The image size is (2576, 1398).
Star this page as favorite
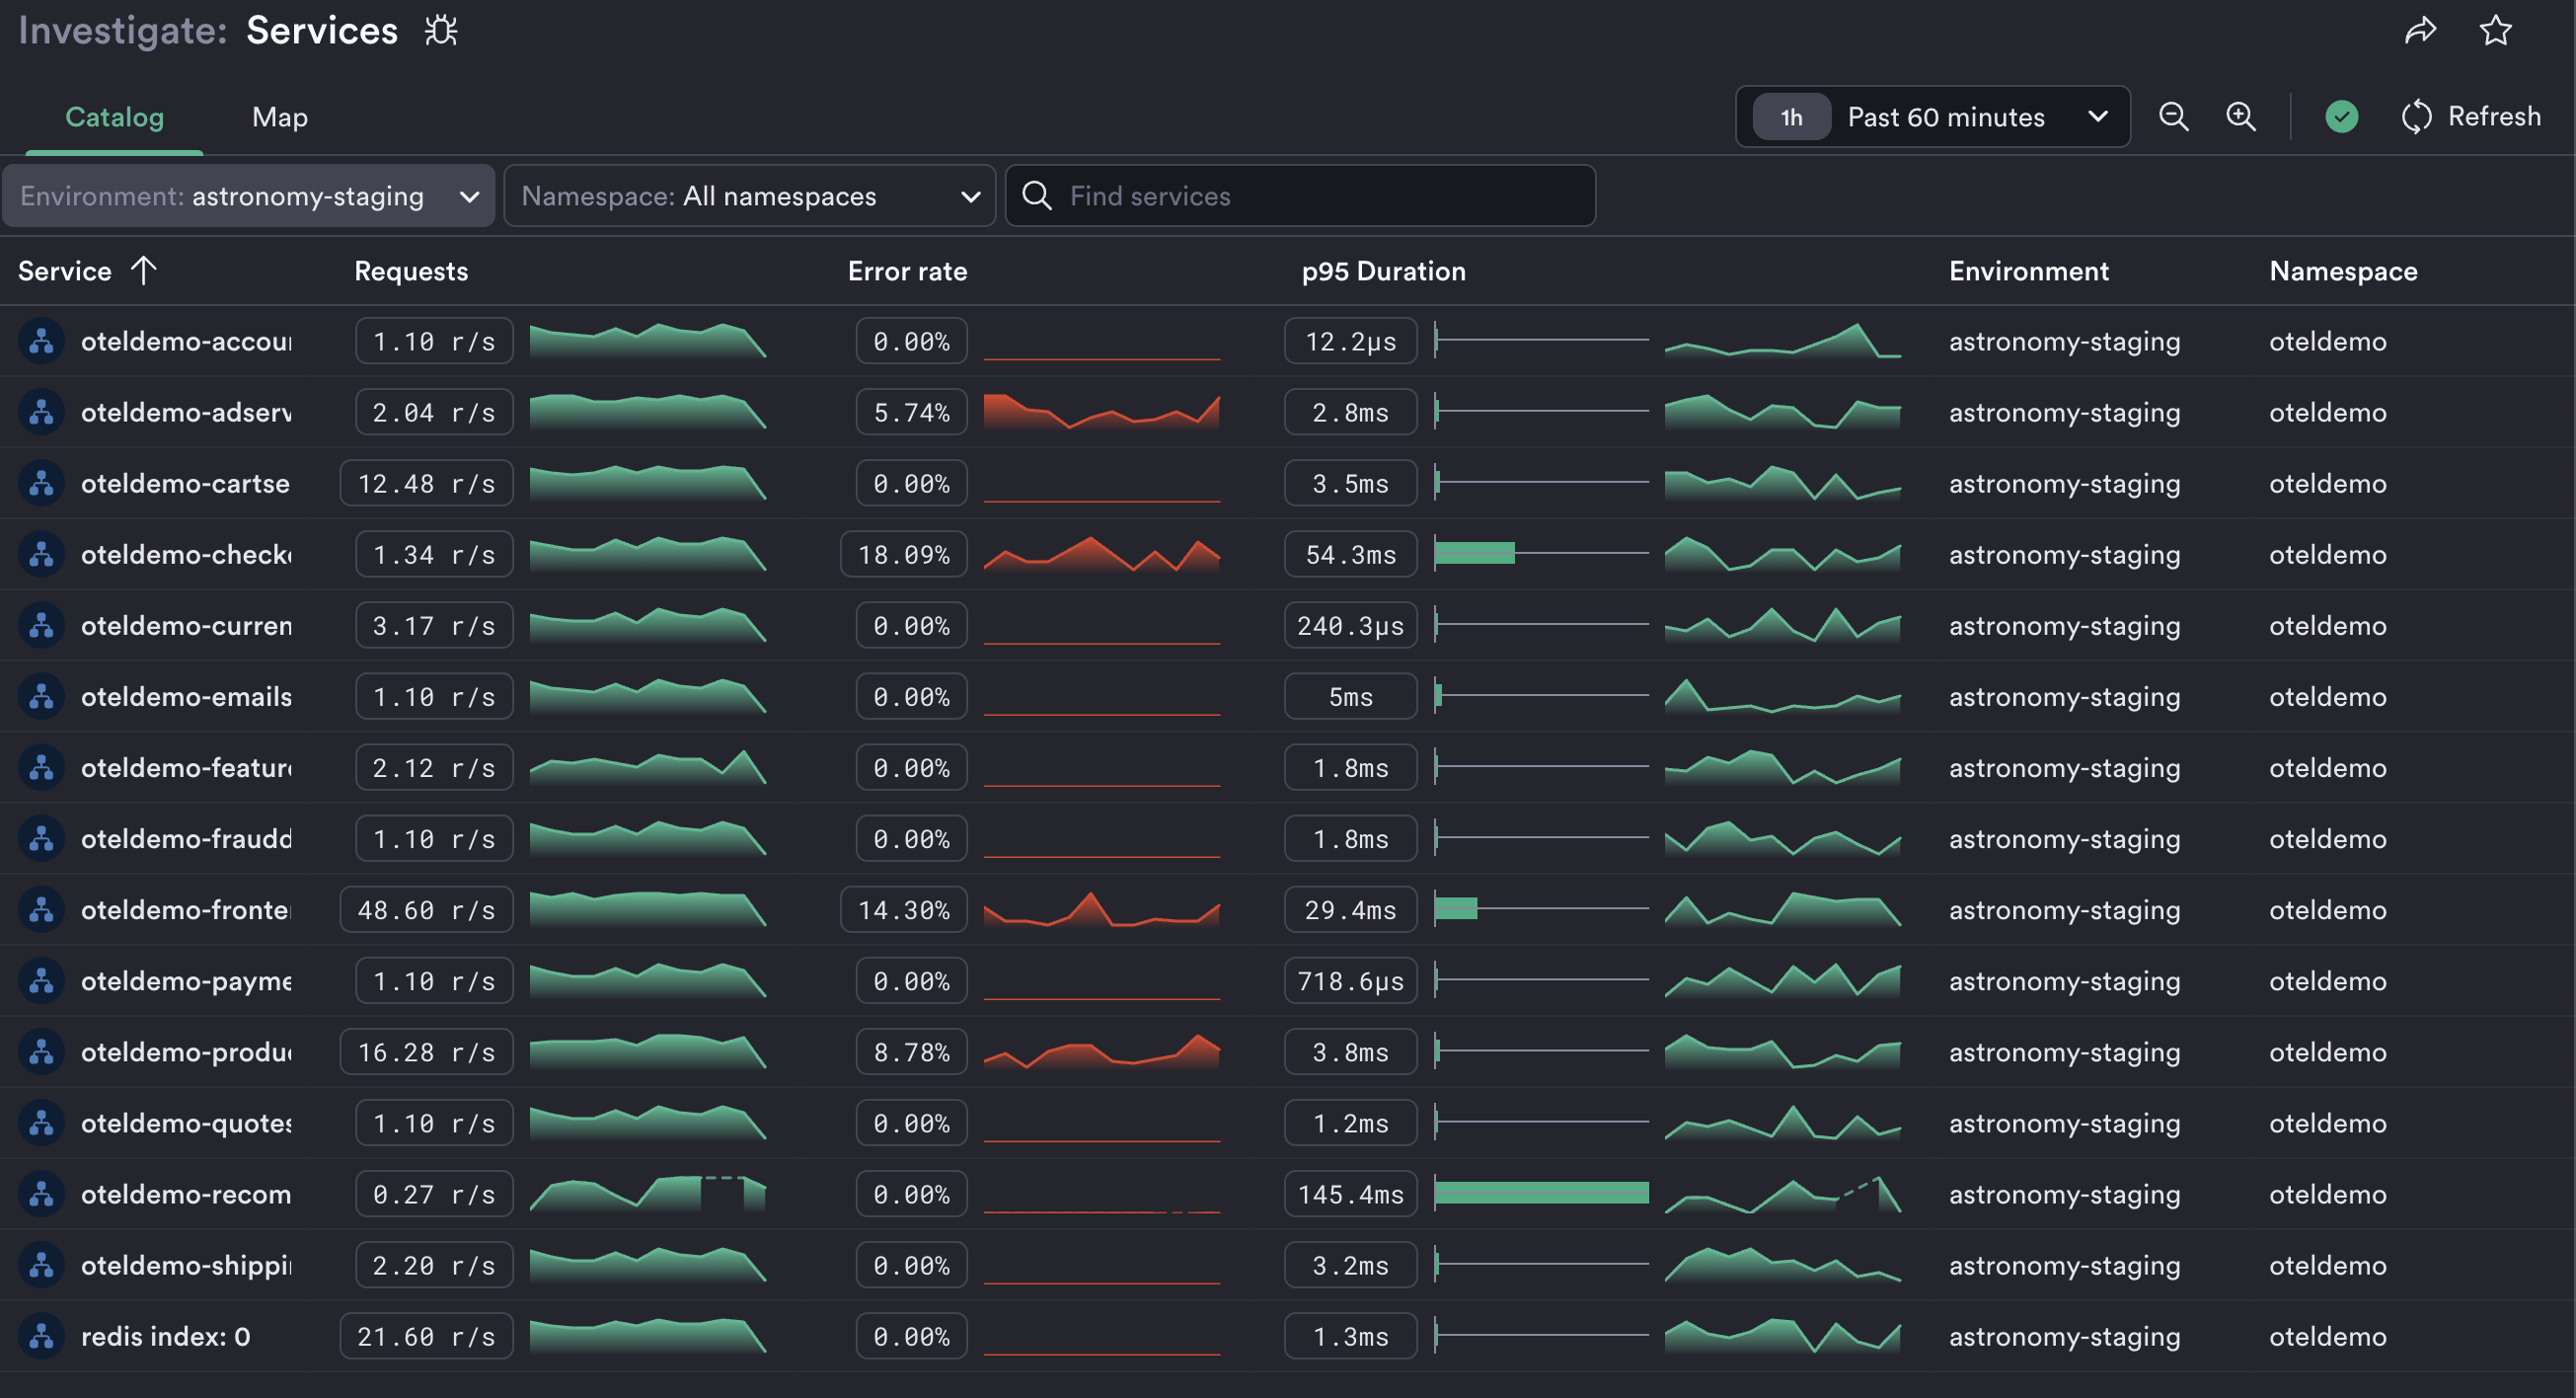[2496, 31]
